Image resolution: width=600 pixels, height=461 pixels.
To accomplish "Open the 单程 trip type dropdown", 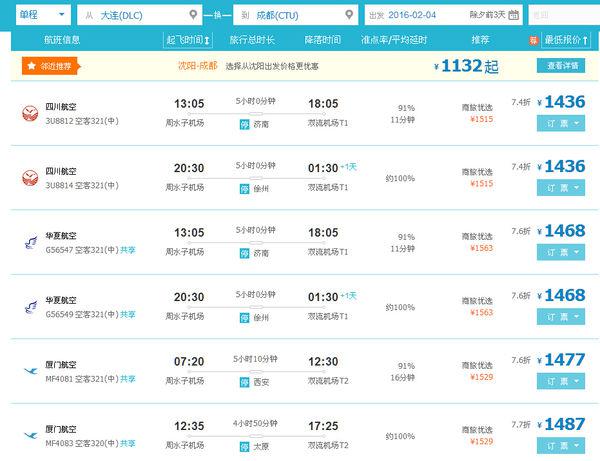I will (x=43, y=15).
